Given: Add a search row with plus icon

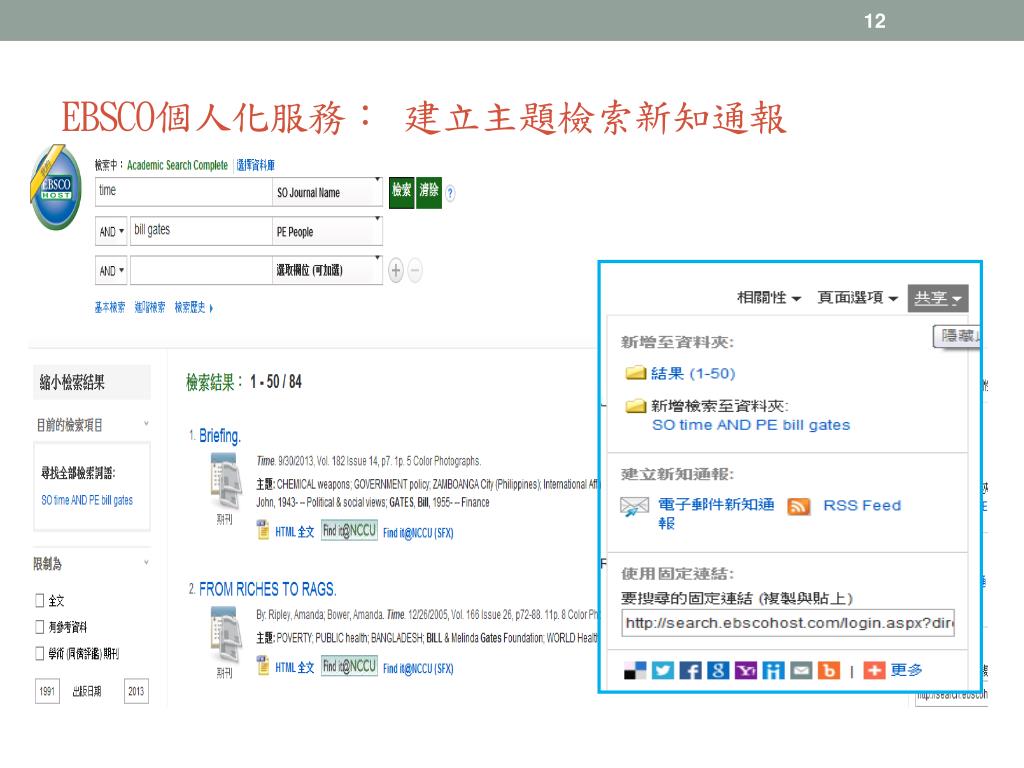Looking at the screenshot, I should 396,270.
